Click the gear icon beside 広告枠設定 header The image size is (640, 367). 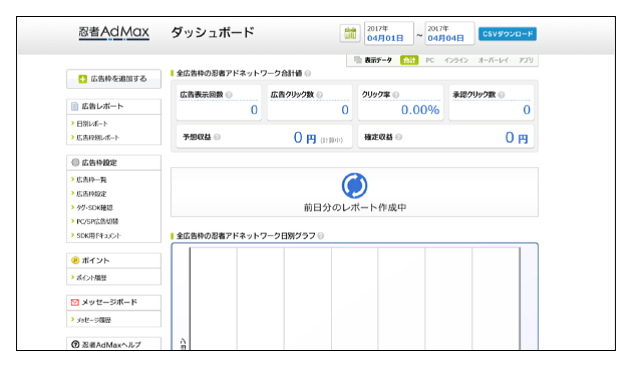pyautogui.click(x=75, y=162)
